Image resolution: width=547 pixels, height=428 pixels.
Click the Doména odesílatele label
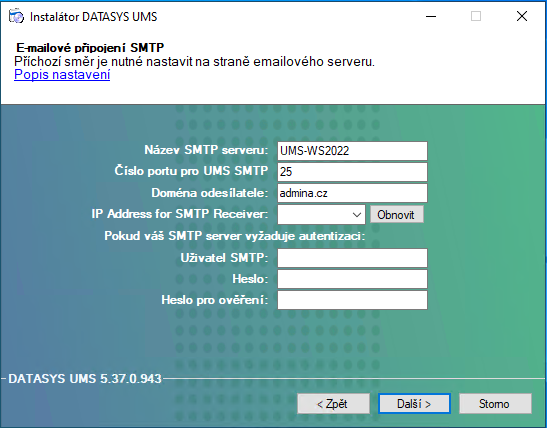209,193
